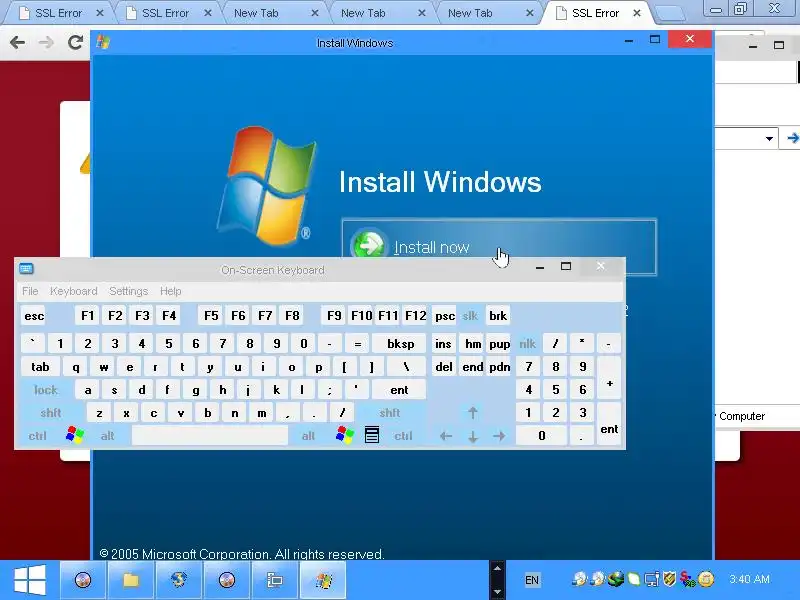Click the brk break key
Image resolution: width=800 pixels, height=600 pixels.
(498, 316)
